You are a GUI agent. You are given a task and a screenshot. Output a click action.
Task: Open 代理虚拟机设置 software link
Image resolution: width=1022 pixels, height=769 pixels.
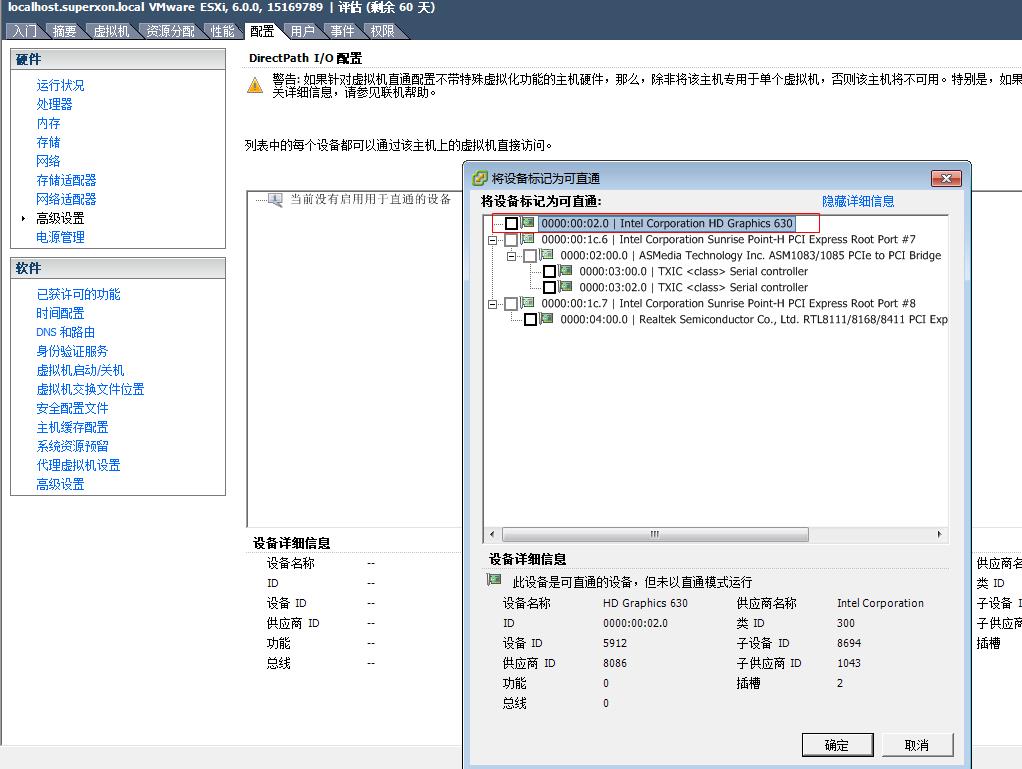click(x=78, y=465)
